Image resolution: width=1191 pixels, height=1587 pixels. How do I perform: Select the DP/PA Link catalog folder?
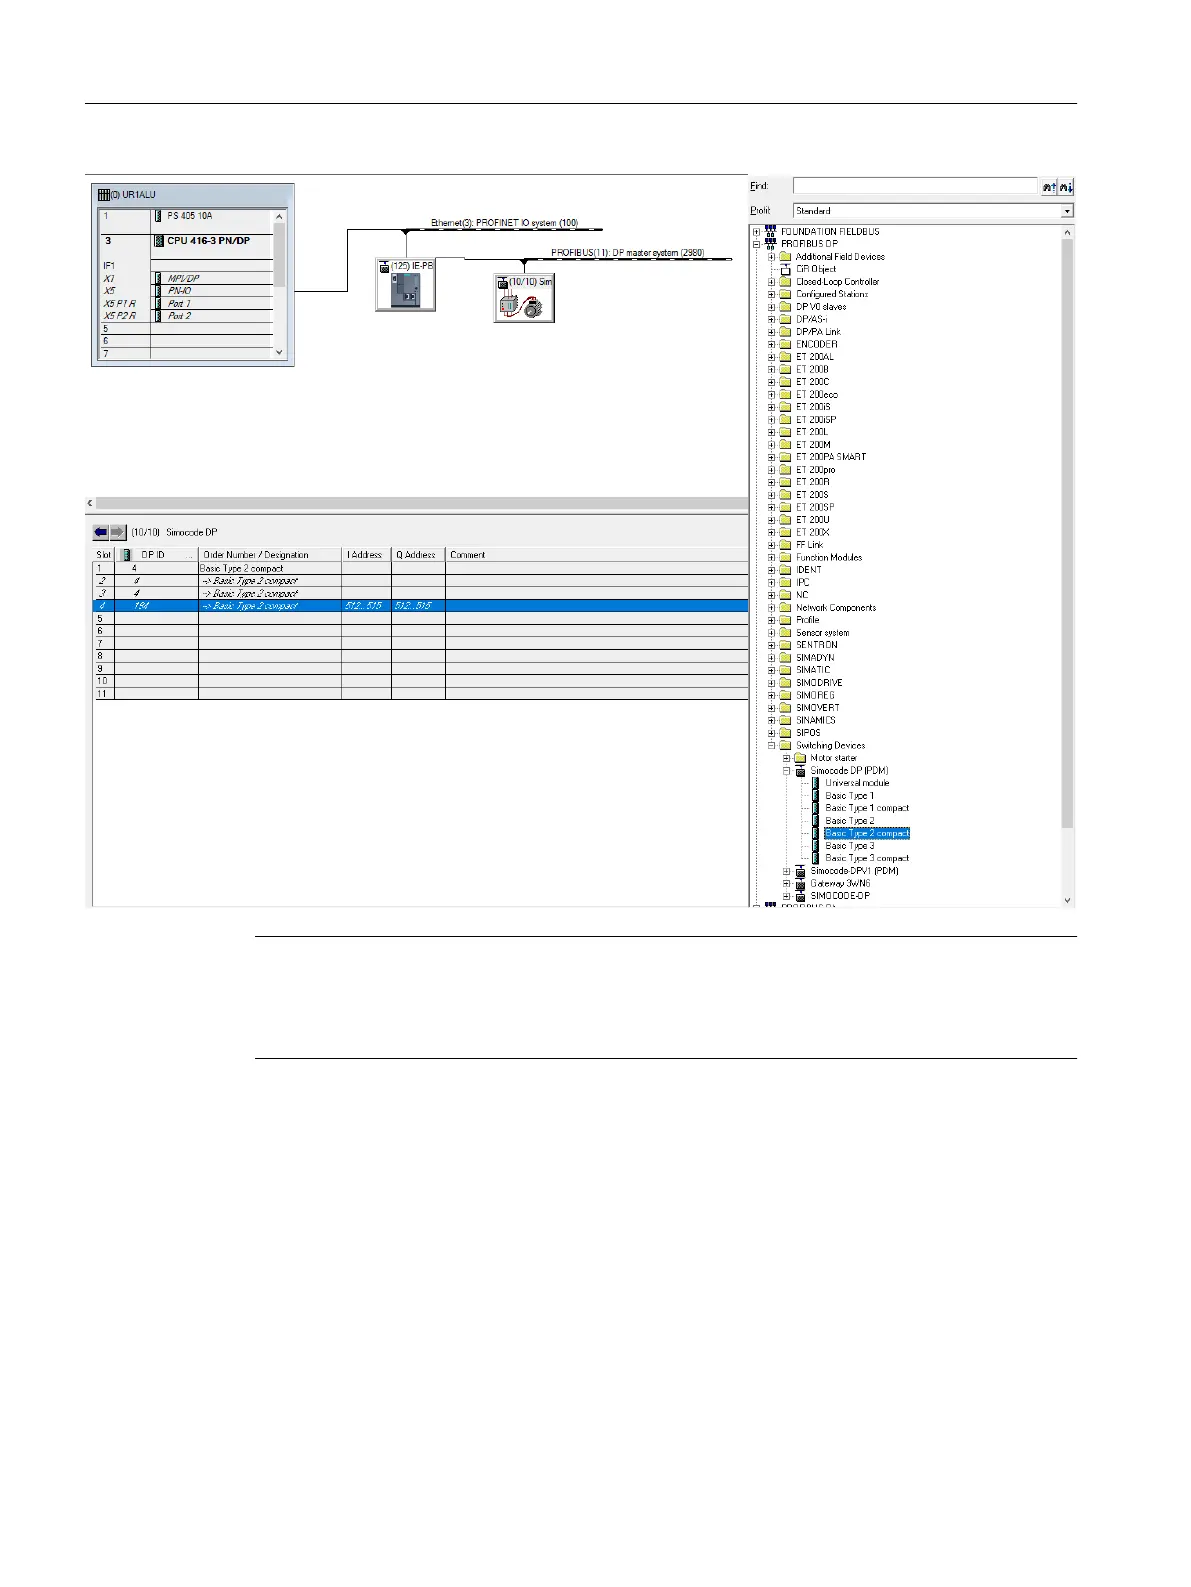[818, 332]
